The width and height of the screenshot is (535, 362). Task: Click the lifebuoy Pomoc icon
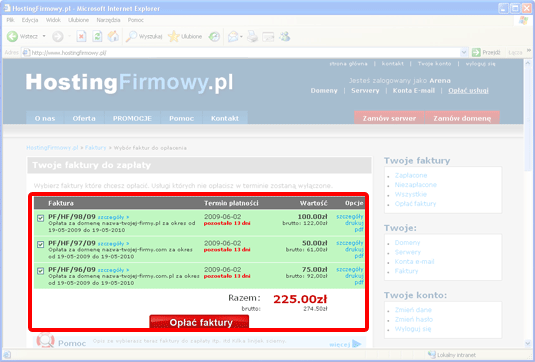click(46, 340)
